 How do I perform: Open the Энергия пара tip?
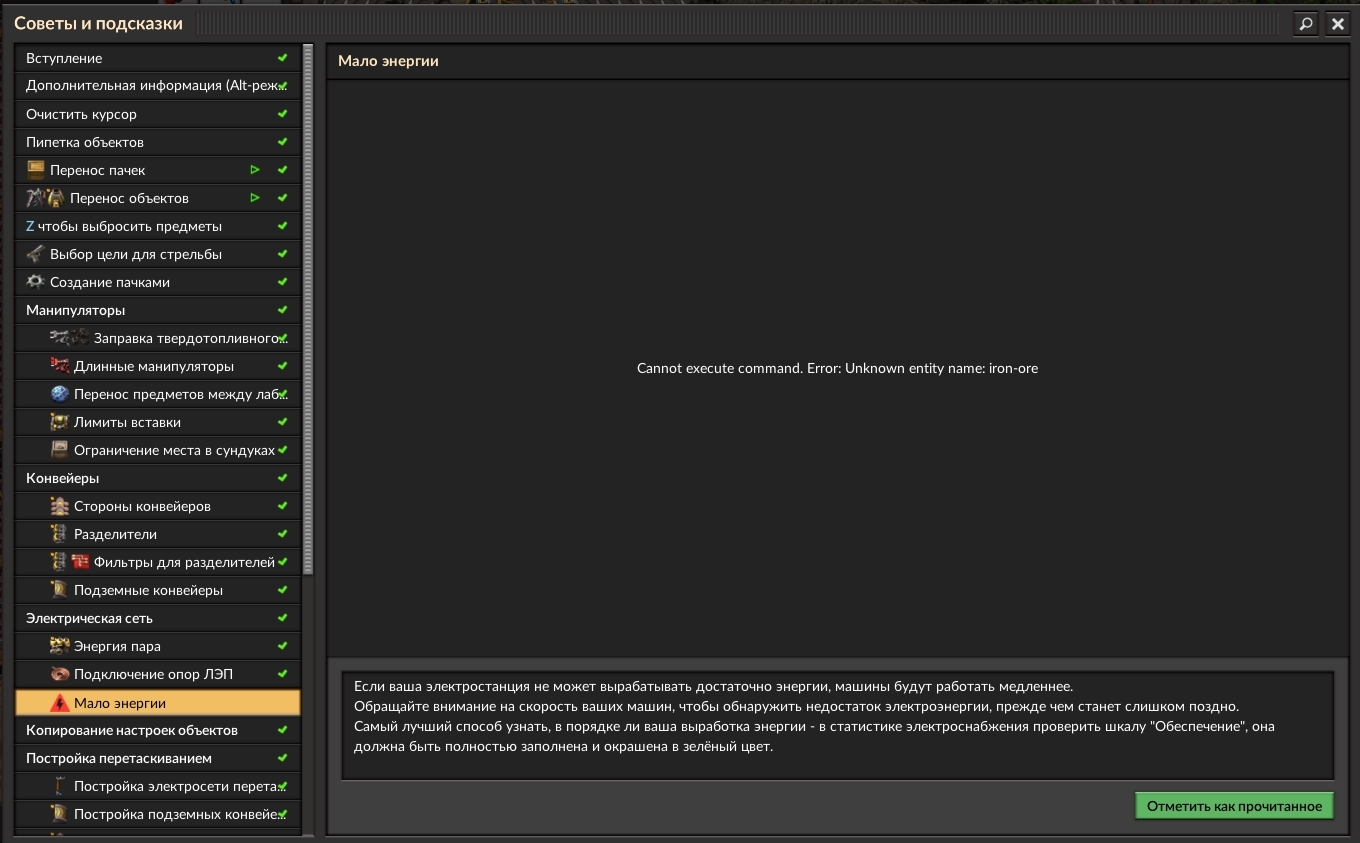(158, 646)
